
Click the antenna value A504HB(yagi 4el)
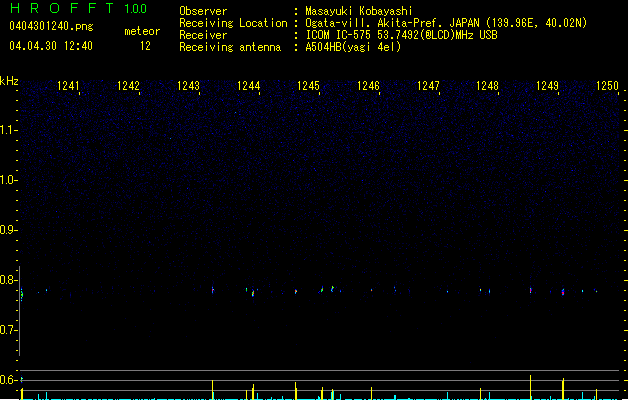(353, 47)
